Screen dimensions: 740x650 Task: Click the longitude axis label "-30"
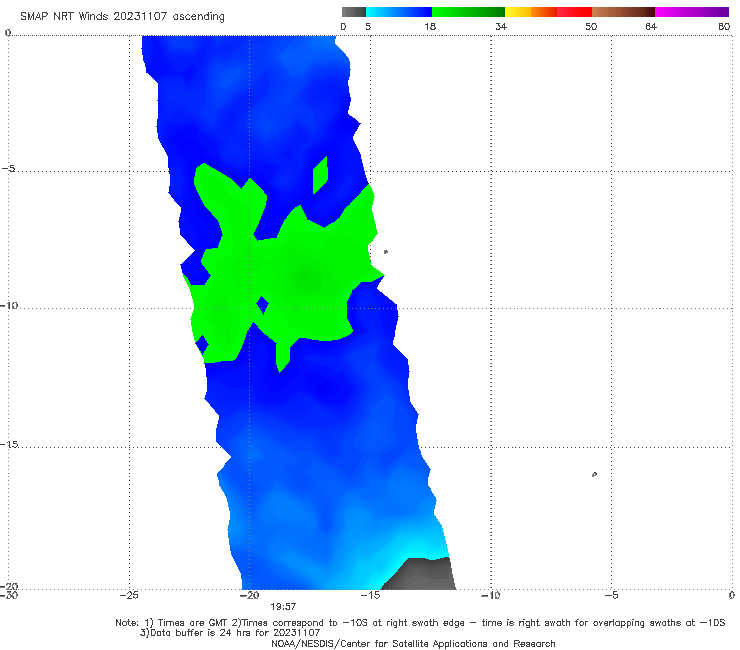click(9, 595)
